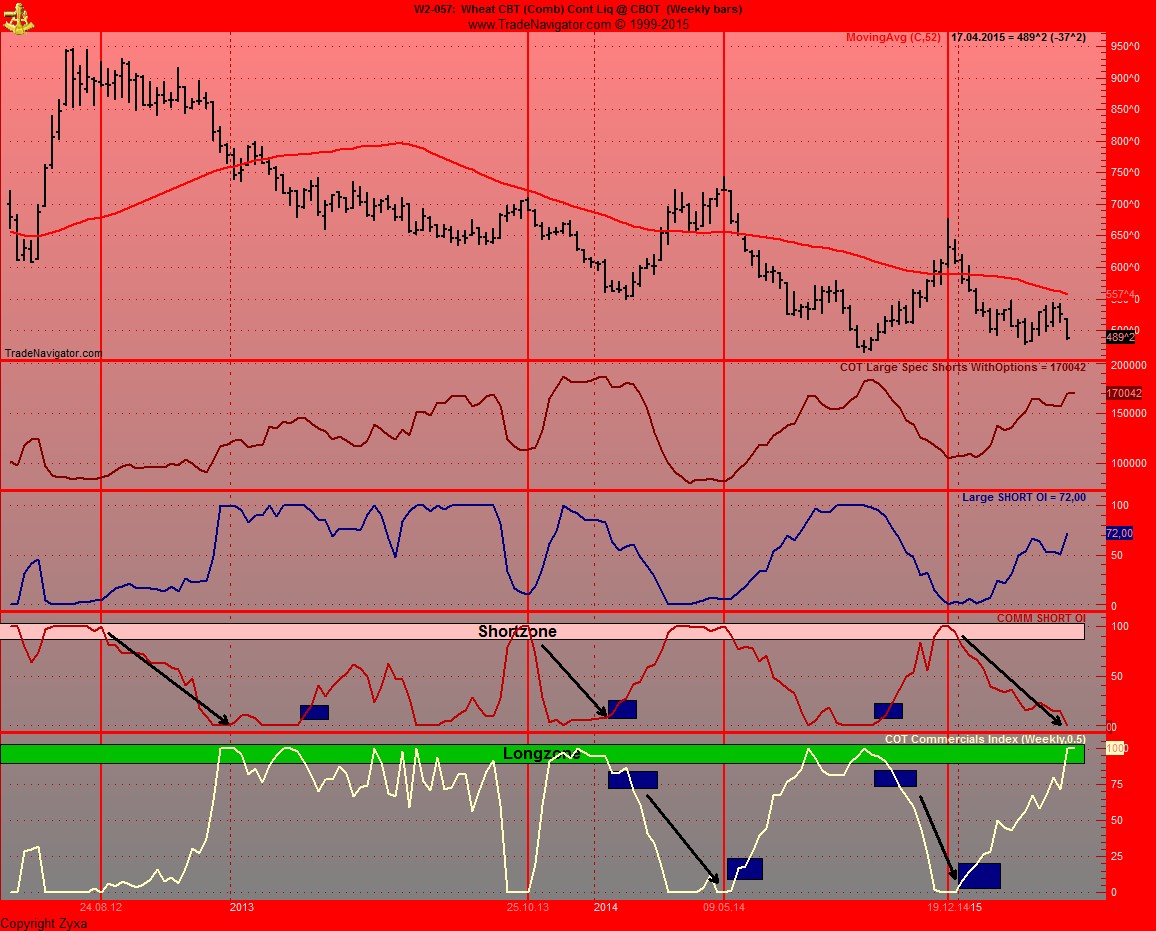Select the MovingAvg (C,52) indicator label
Viewport: 1156px width, 931px height.
(x=893, y=37)
